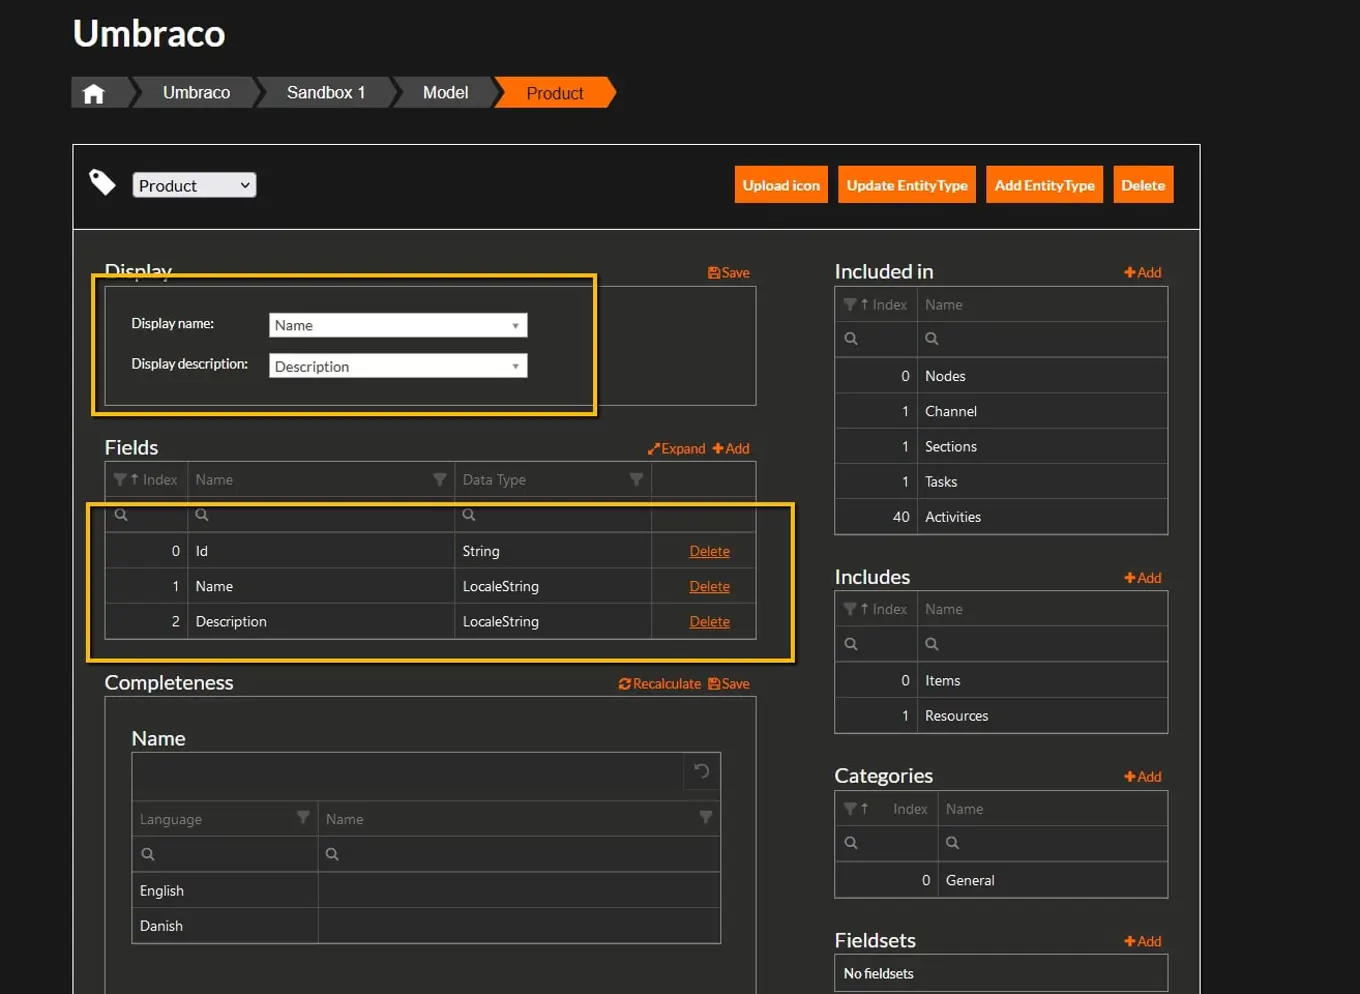Open the Product entity type dropdown

coord(194,185)
